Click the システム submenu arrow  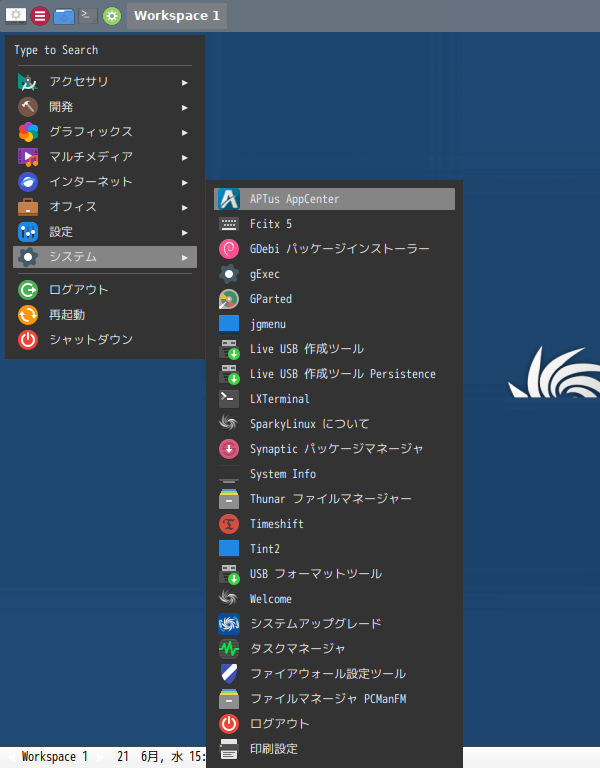[x=185, y=257]
